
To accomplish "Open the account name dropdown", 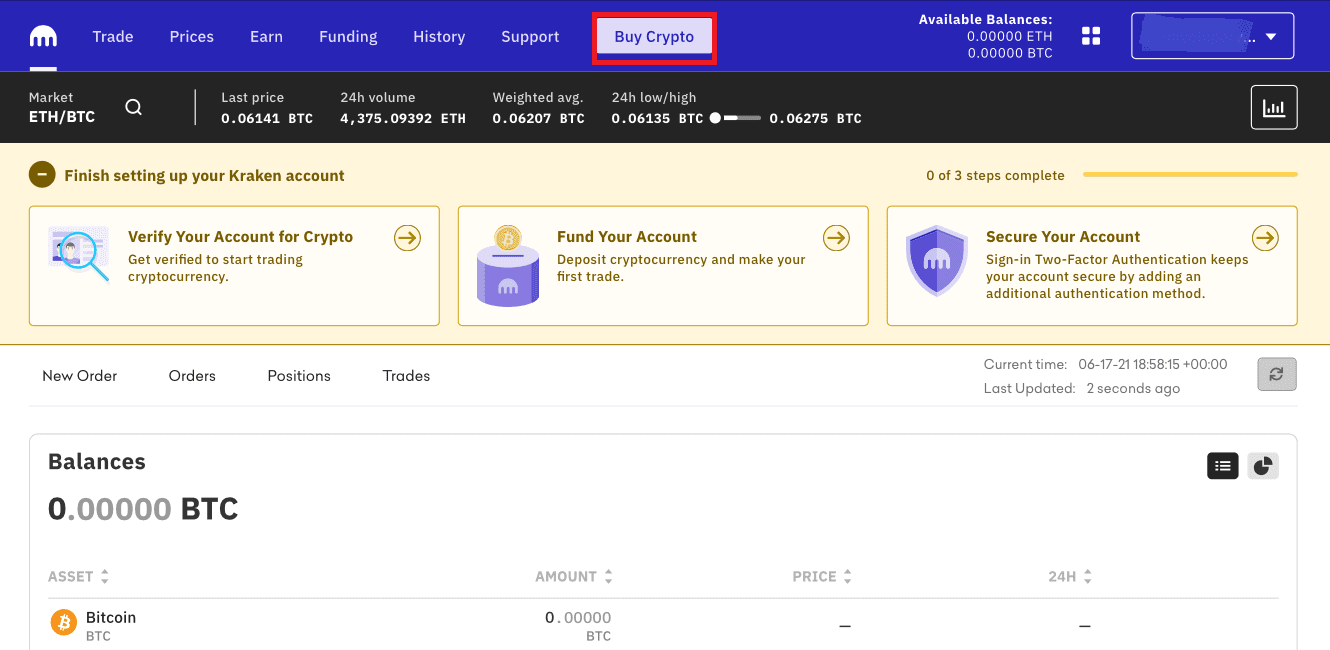I will 1212,36.
